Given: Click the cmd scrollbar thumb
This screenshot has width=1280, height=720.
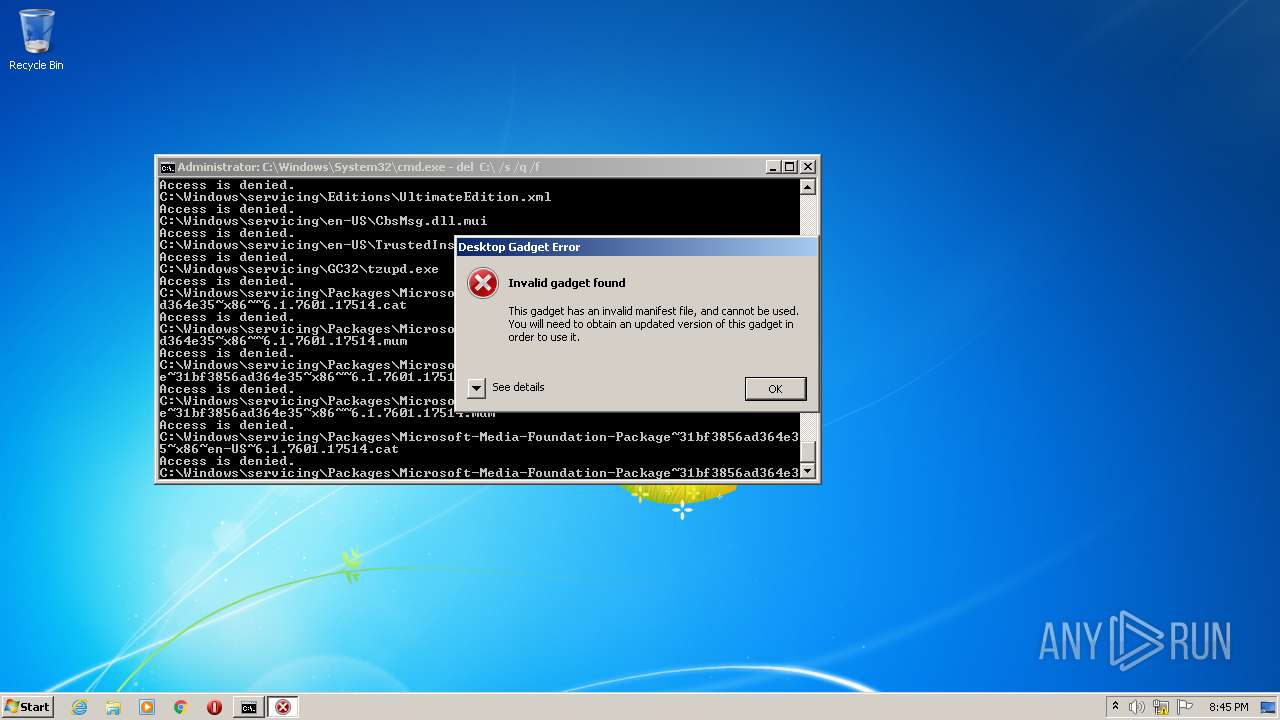Looking at the screenshot, I should (x=808, y=452).
